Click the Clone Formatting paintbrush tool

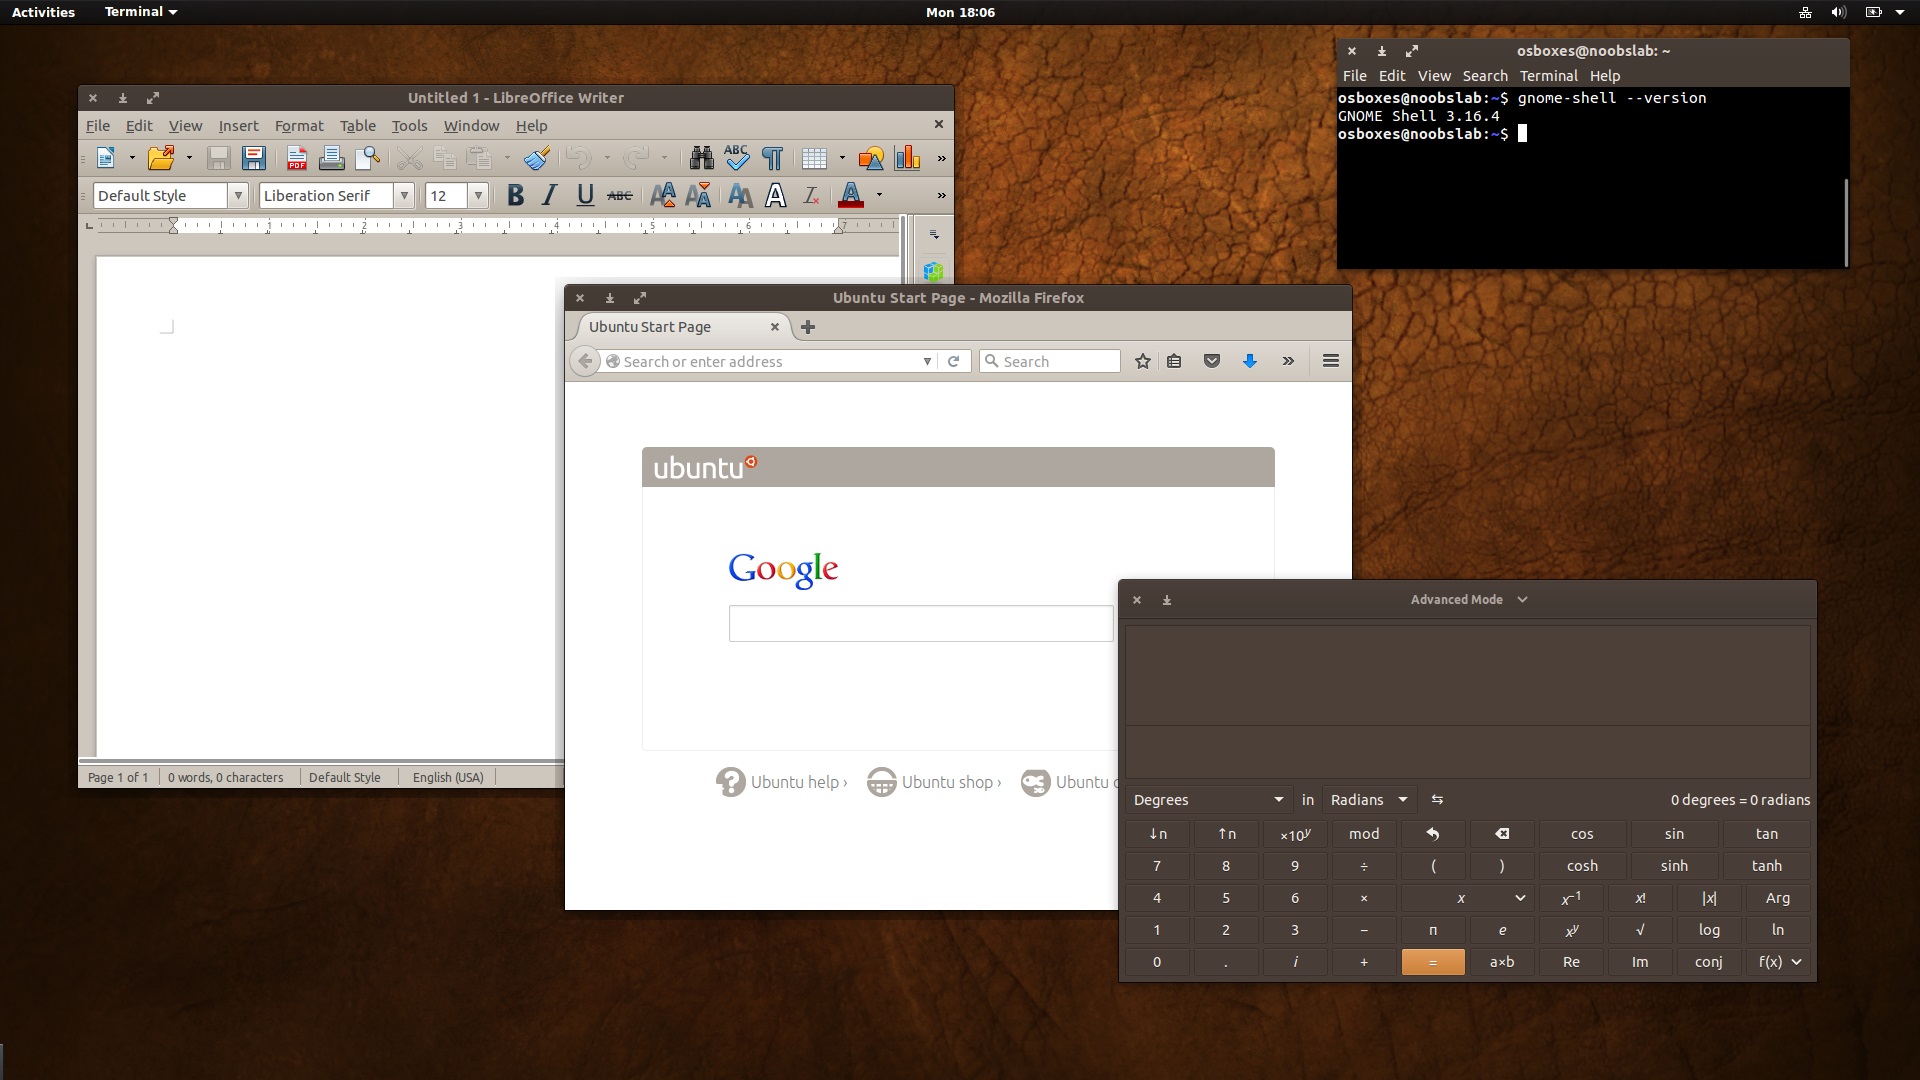click(x=536, y=158)
